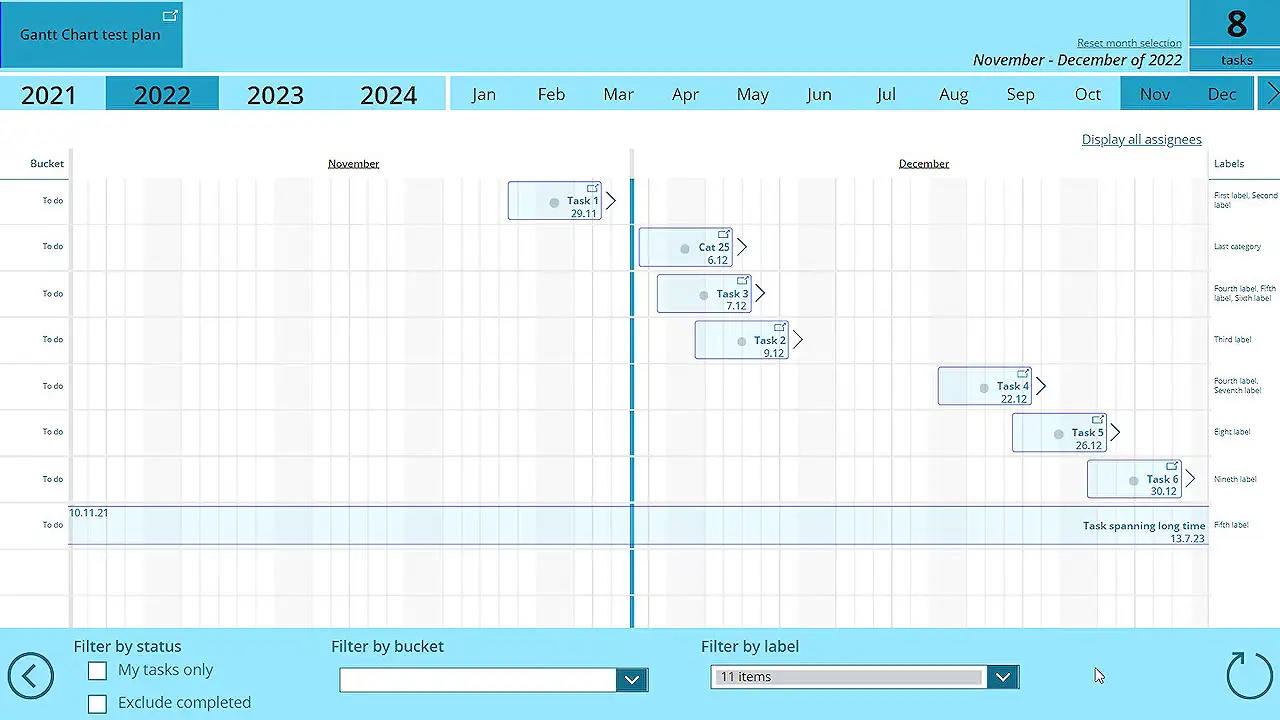The width and height of the screenshot is (1280, 720).
Task: Click the back arrow icon
Action: (30, 676)
